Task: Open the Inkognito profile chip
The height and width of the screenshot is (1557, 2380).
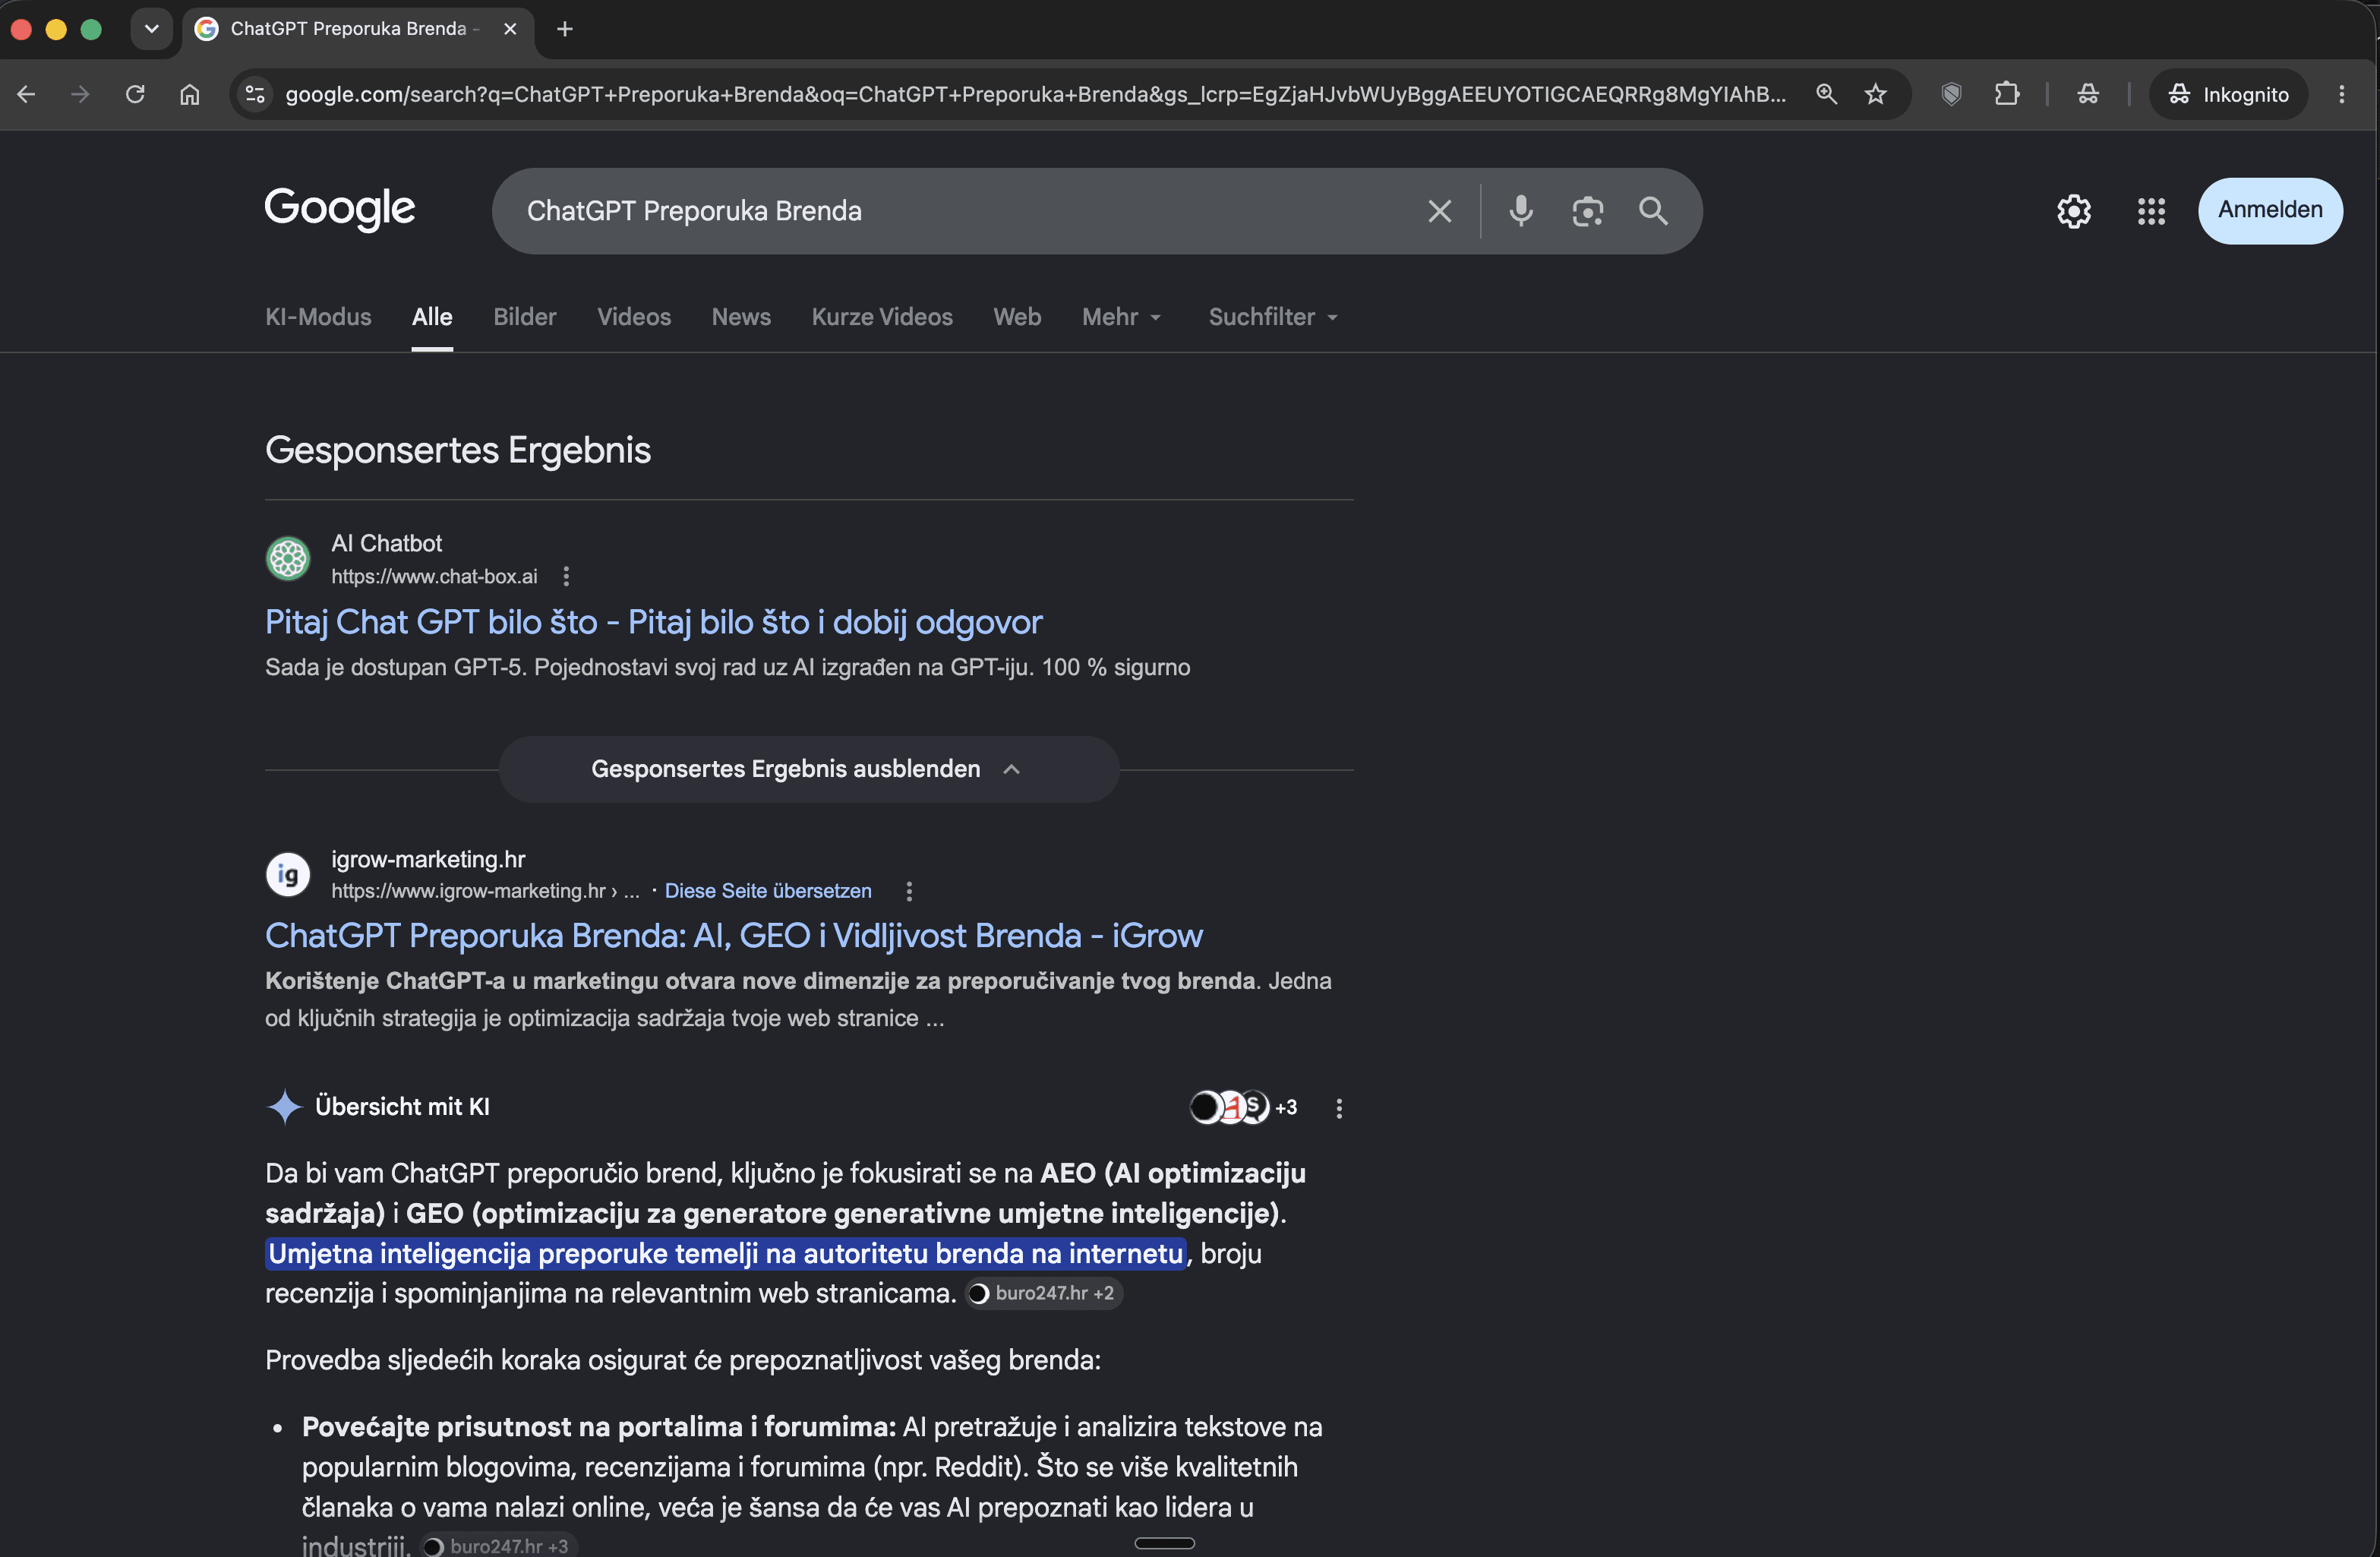Action: [x=2228, y=94]
